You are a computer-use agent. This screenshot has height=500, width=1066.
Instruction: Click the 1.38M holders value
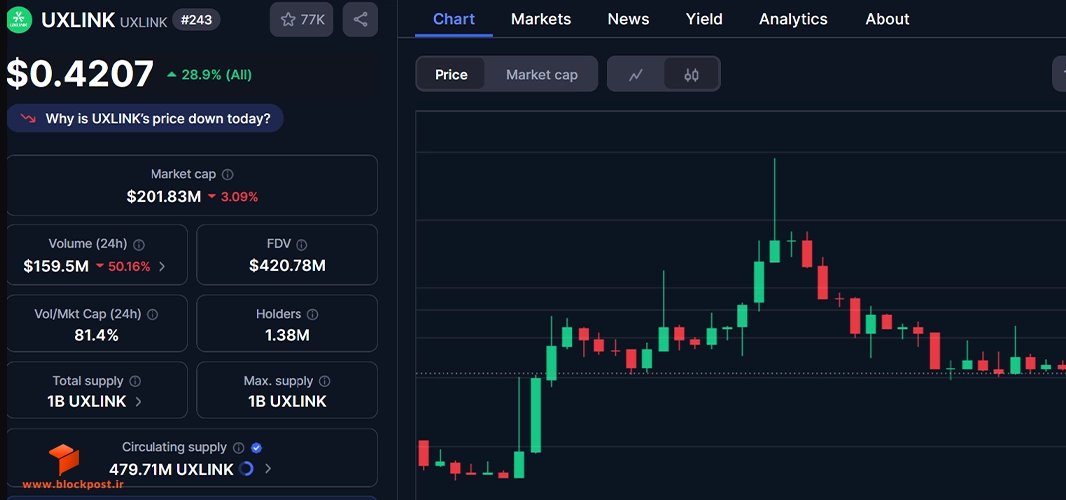[287, 335]
